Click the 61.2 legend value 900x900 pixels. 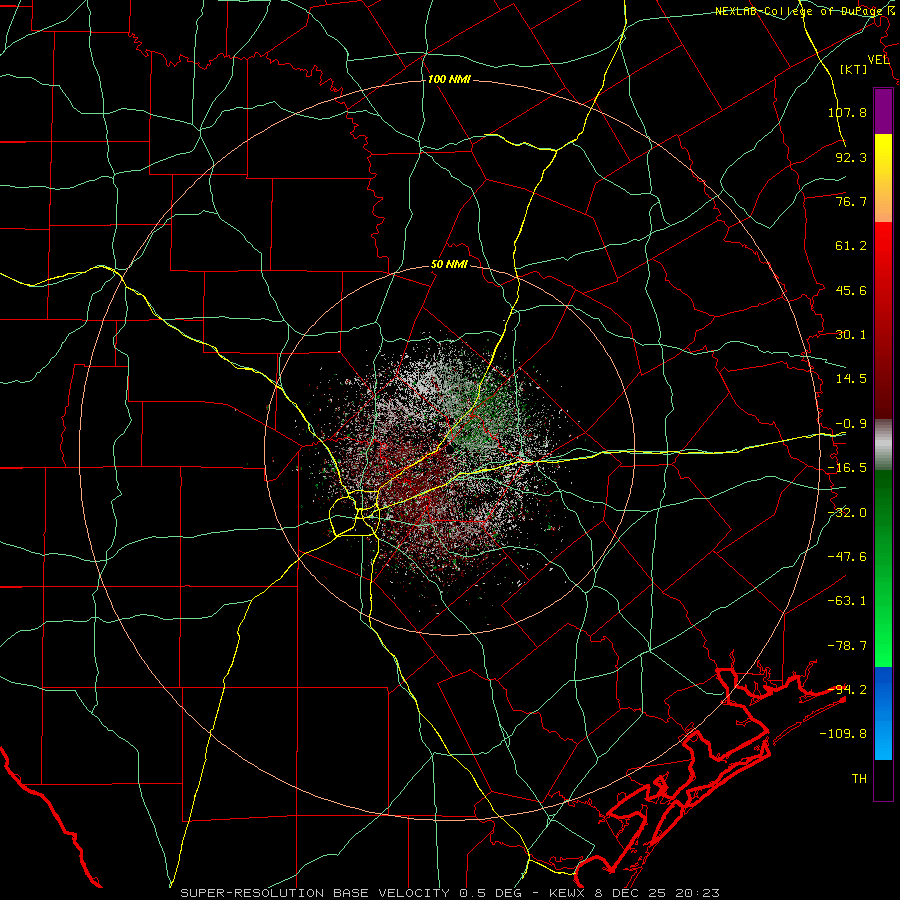click(x=851, y=246)
